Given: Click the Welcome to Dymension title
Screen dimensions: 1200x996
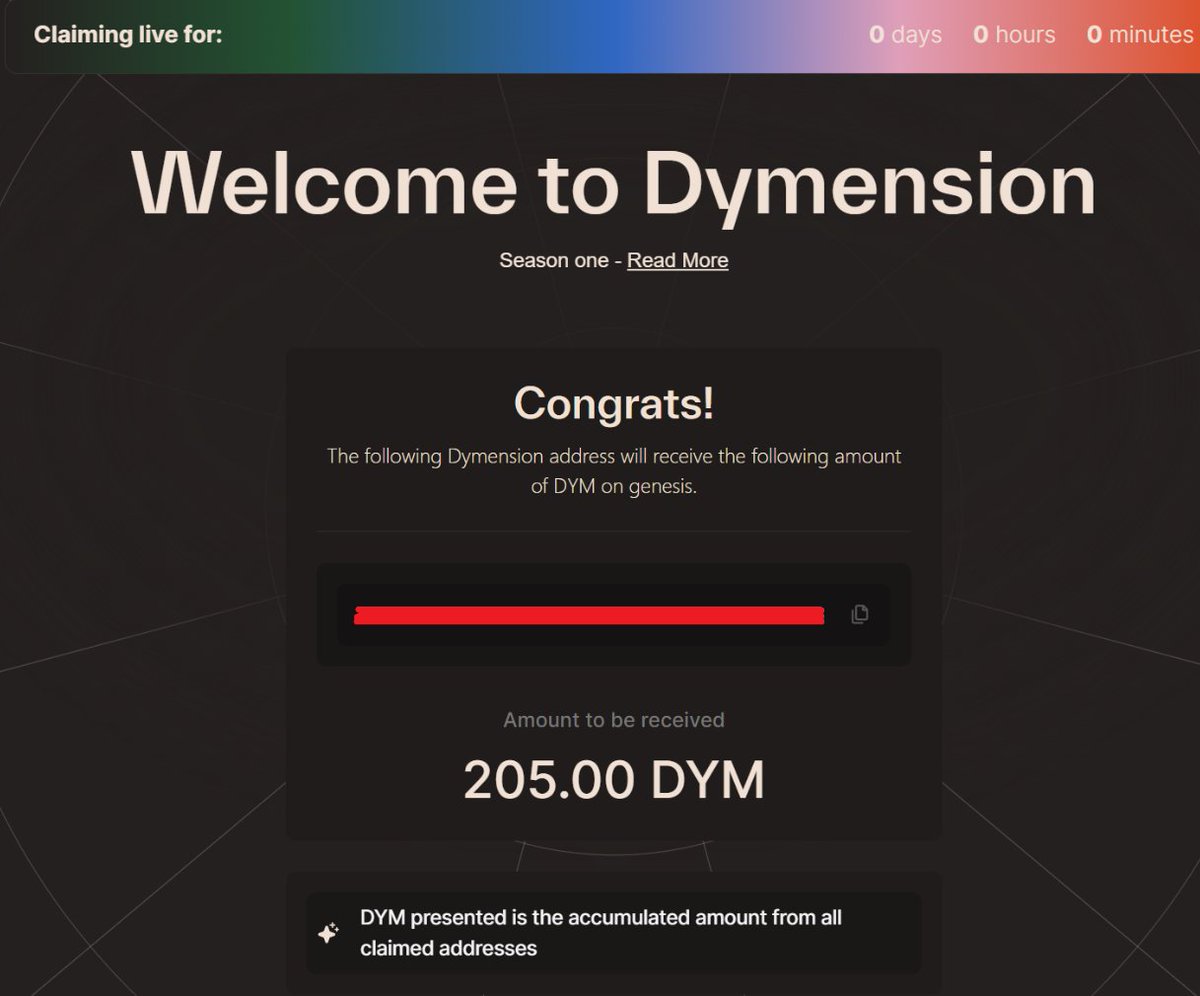Looking at the screenshot, I should [x=612, y=184].
